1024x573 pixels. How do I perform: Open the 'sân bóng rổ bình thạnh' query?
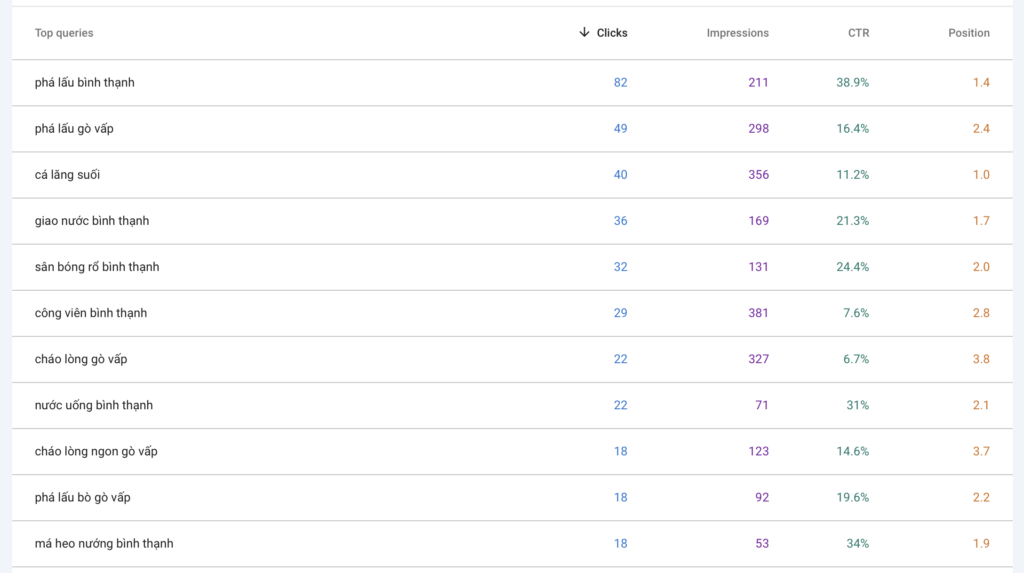97,267
